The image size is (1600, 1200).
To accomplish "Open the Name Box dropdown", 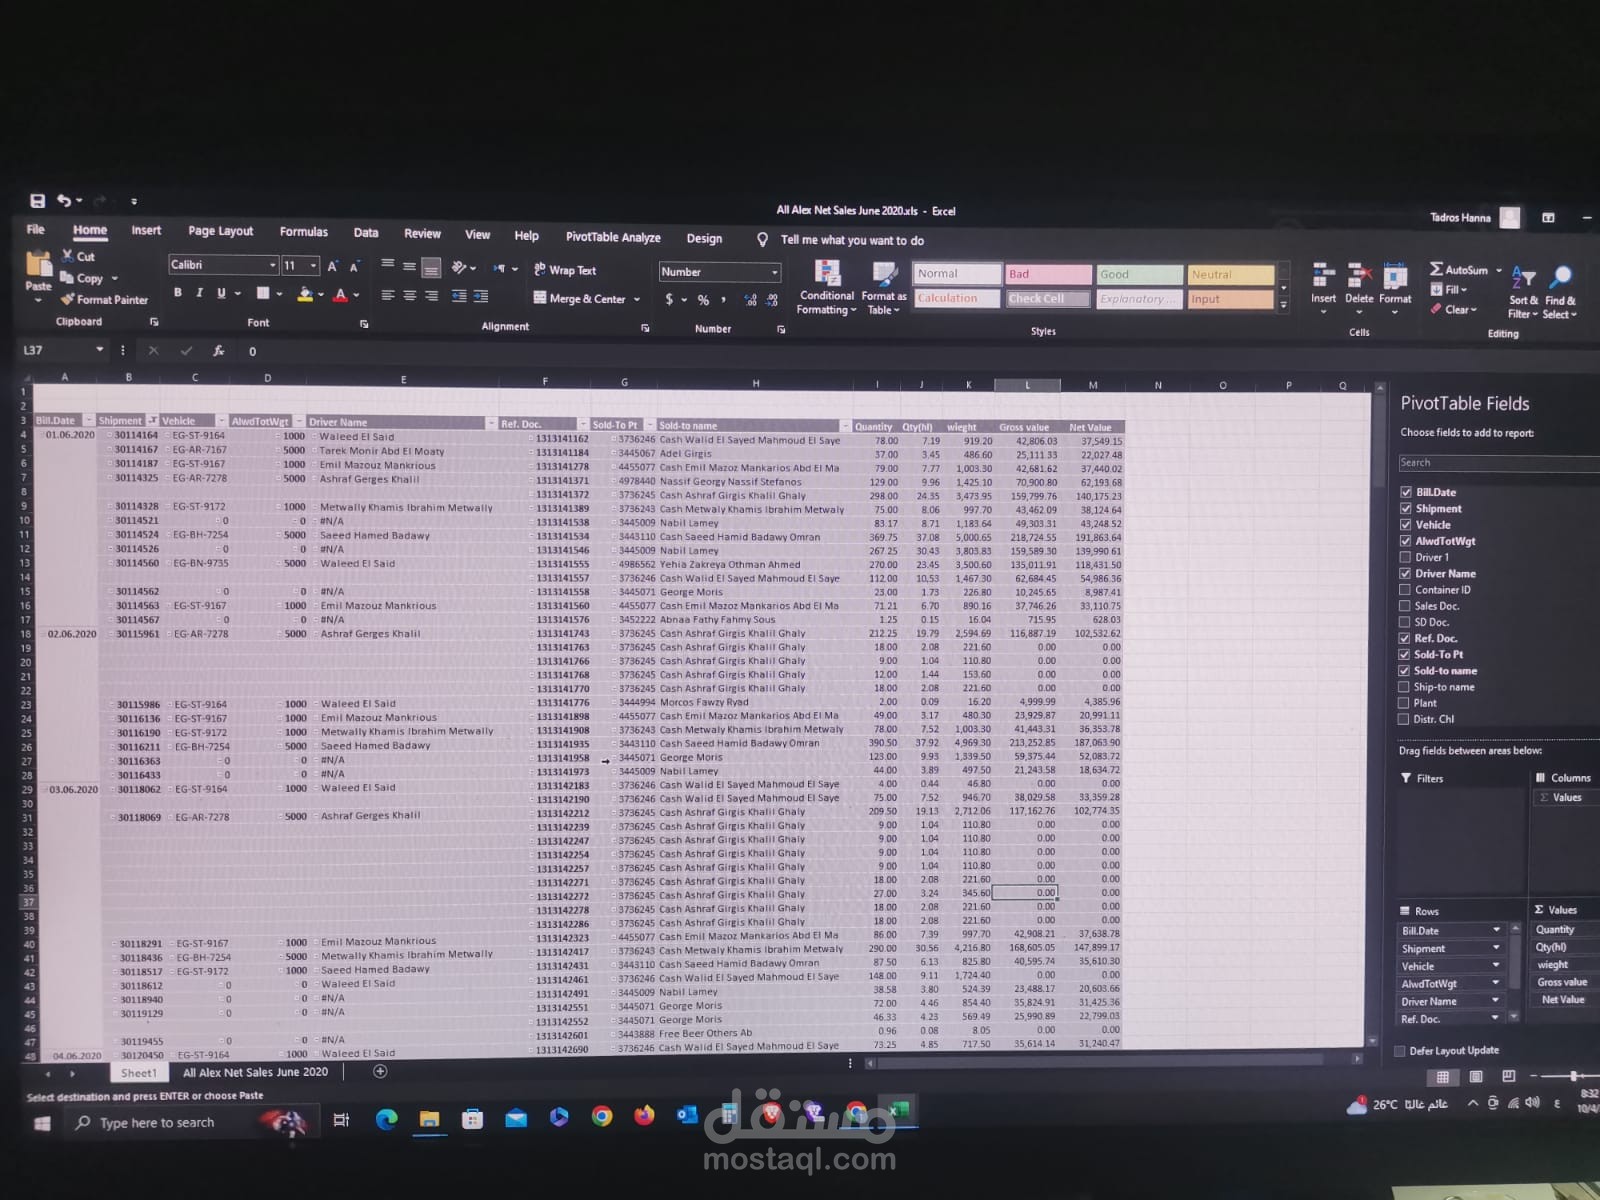I will click(x=99, y=350).
